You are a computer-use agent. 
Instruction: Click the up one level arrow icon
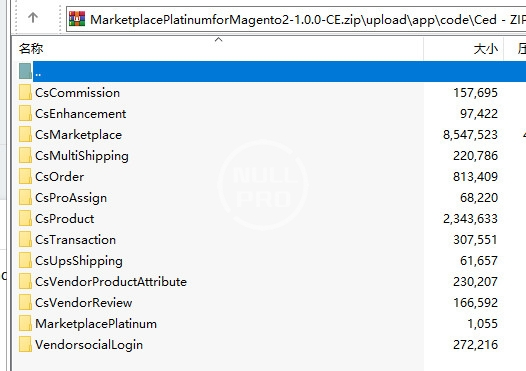click(x=33, y=17)
